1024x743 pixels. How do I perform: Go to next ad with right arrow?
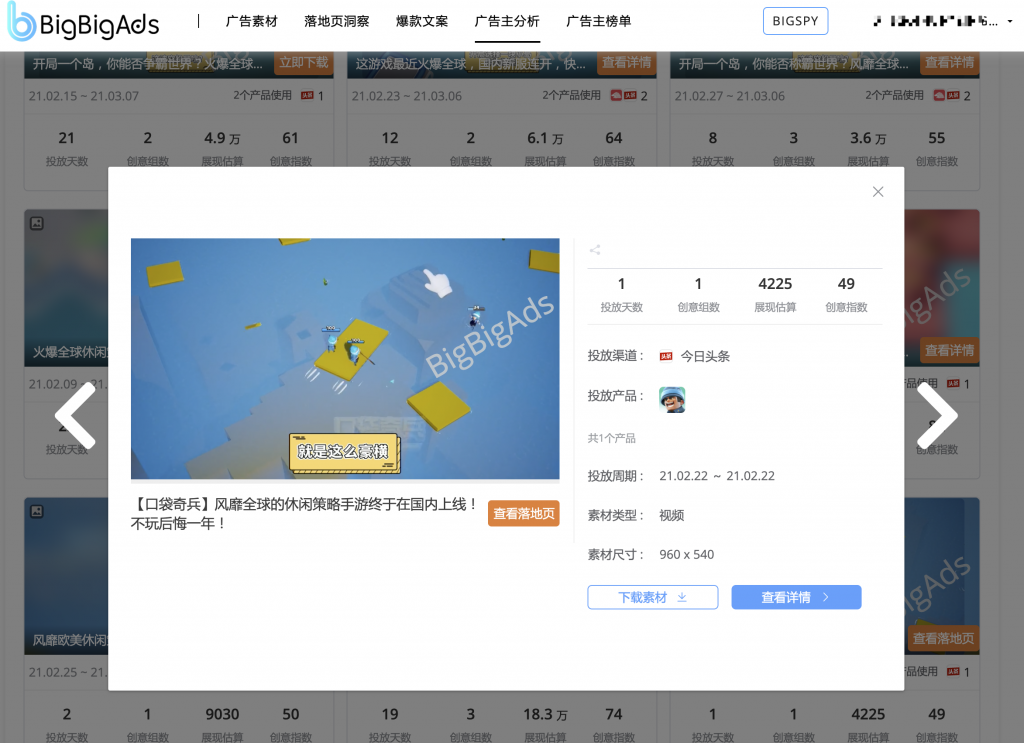click(x=937, y=415)
